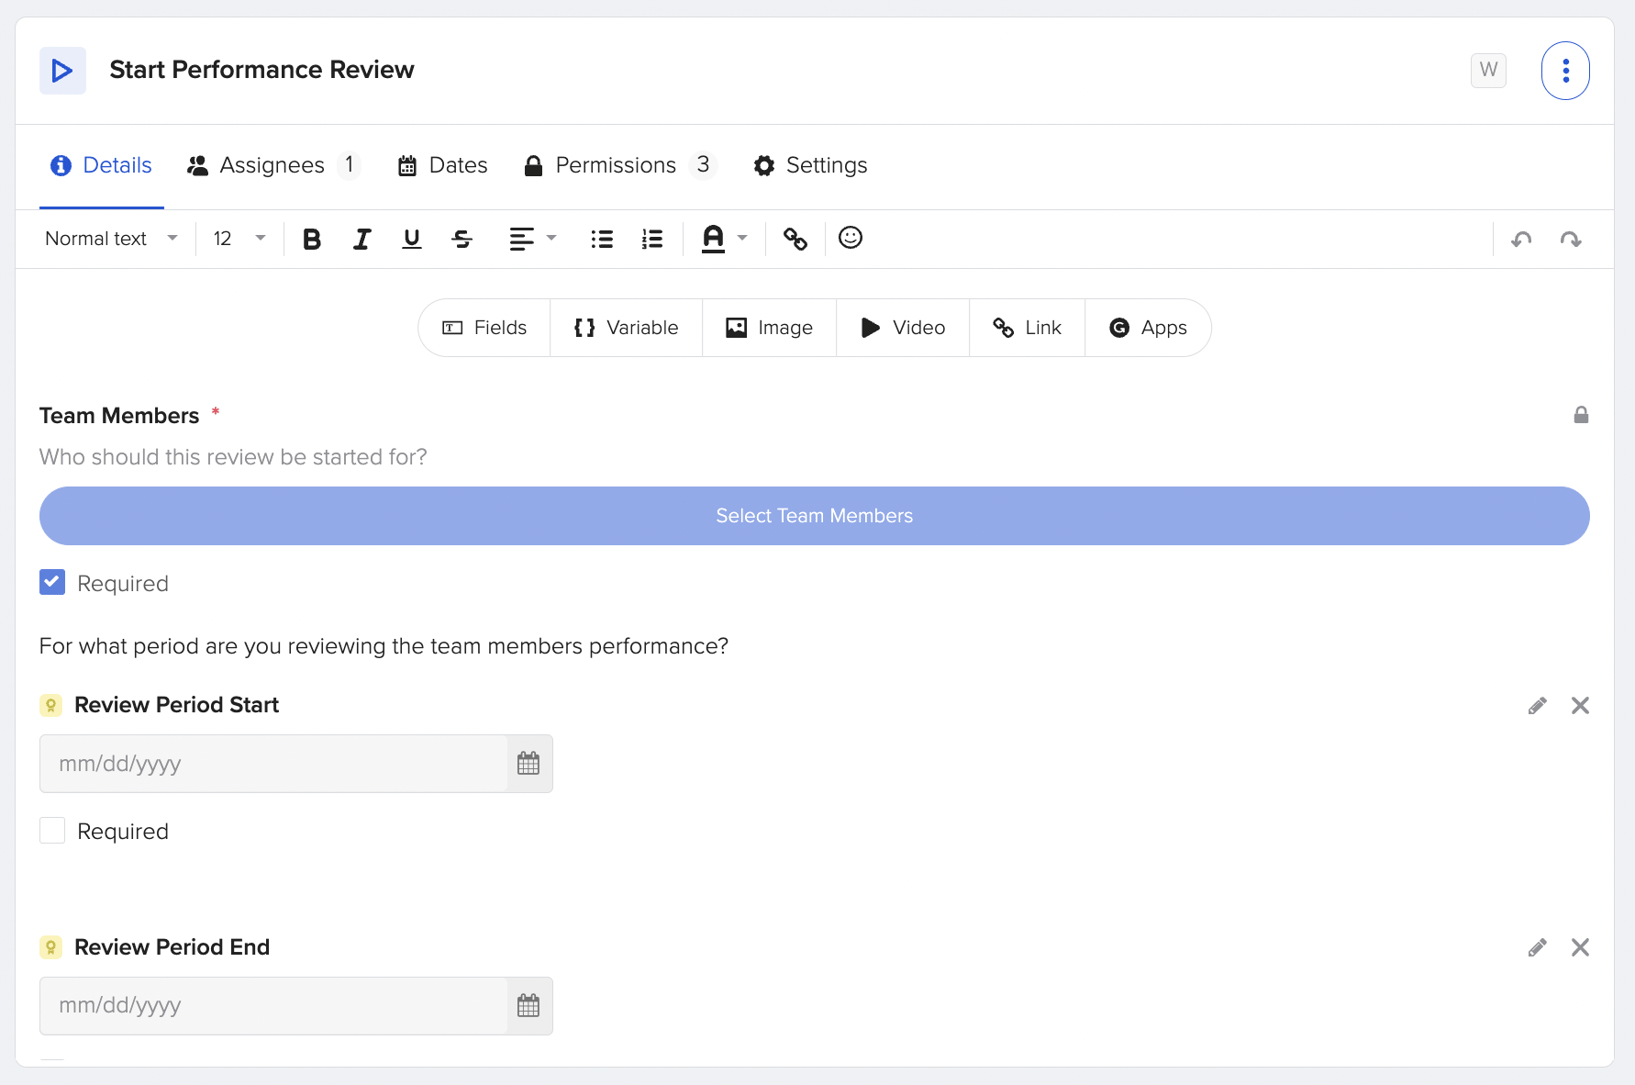Click Insert Video option
The width and height of the screenshot is (1635, 1085).
coord(902,327)
